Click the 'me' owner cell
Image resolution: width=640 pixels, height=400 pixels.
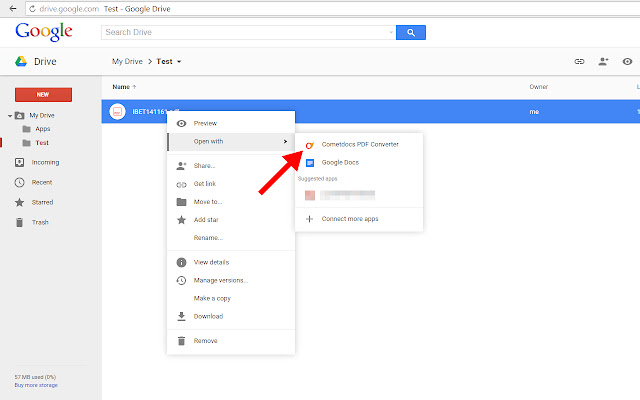534,111
